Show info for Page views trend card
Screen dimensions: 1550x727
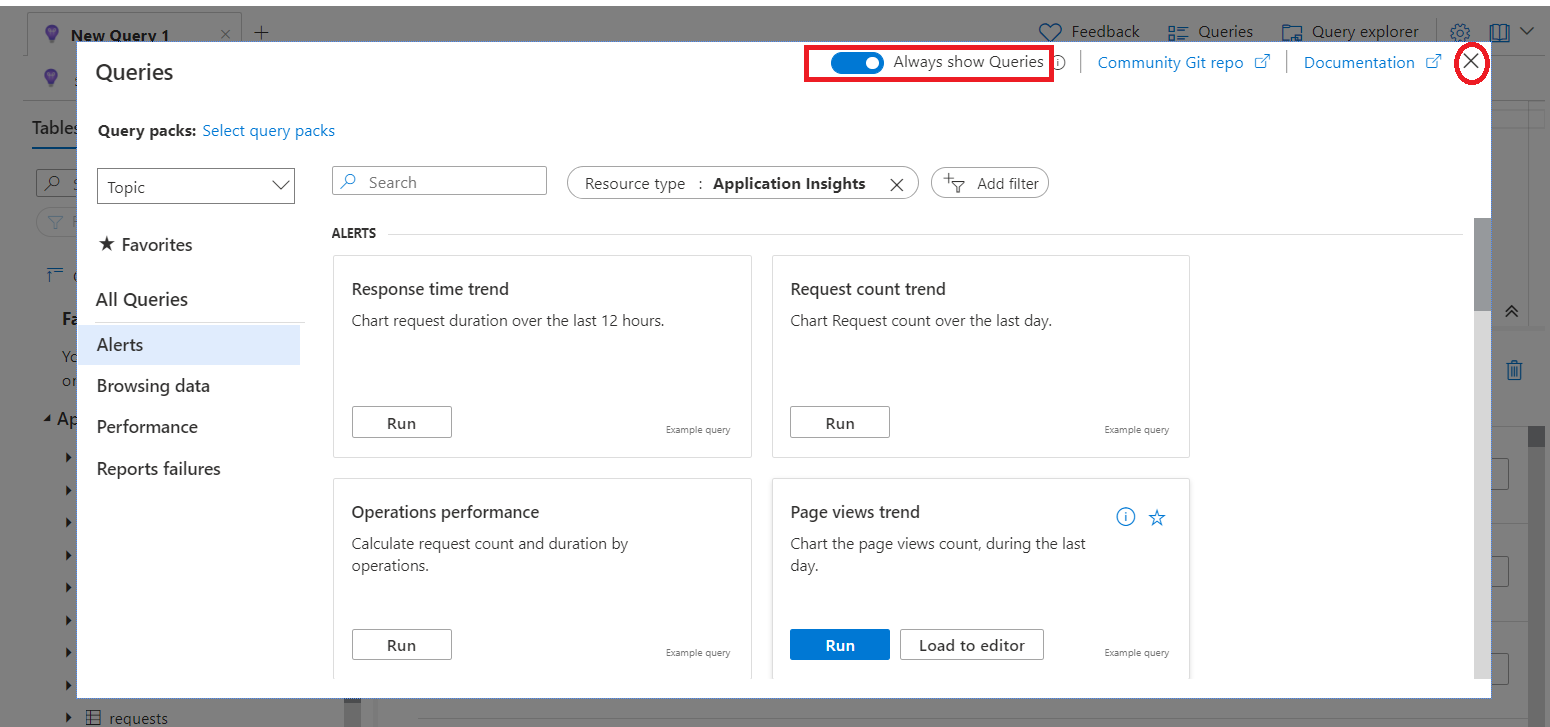[1126, 517]
